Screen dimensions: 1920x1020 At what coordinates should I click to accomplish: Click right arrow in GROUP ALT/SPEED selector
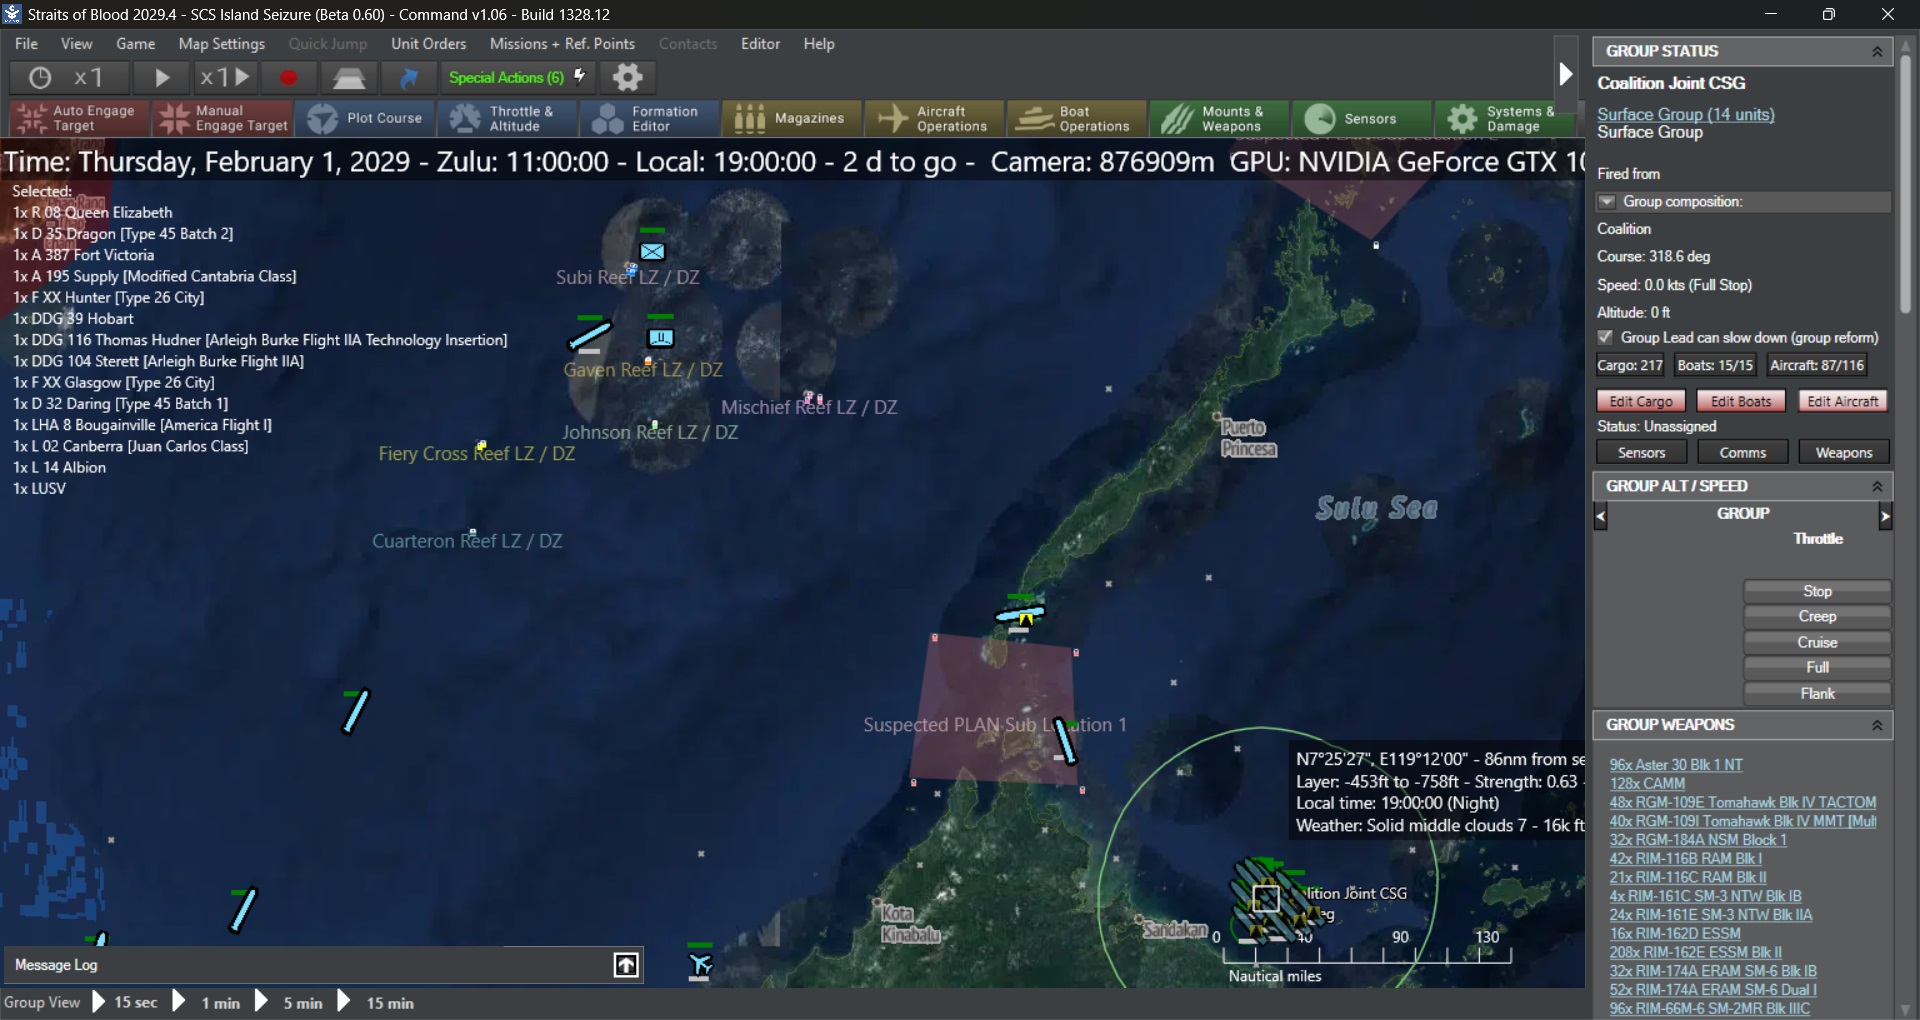[1885, 516]
